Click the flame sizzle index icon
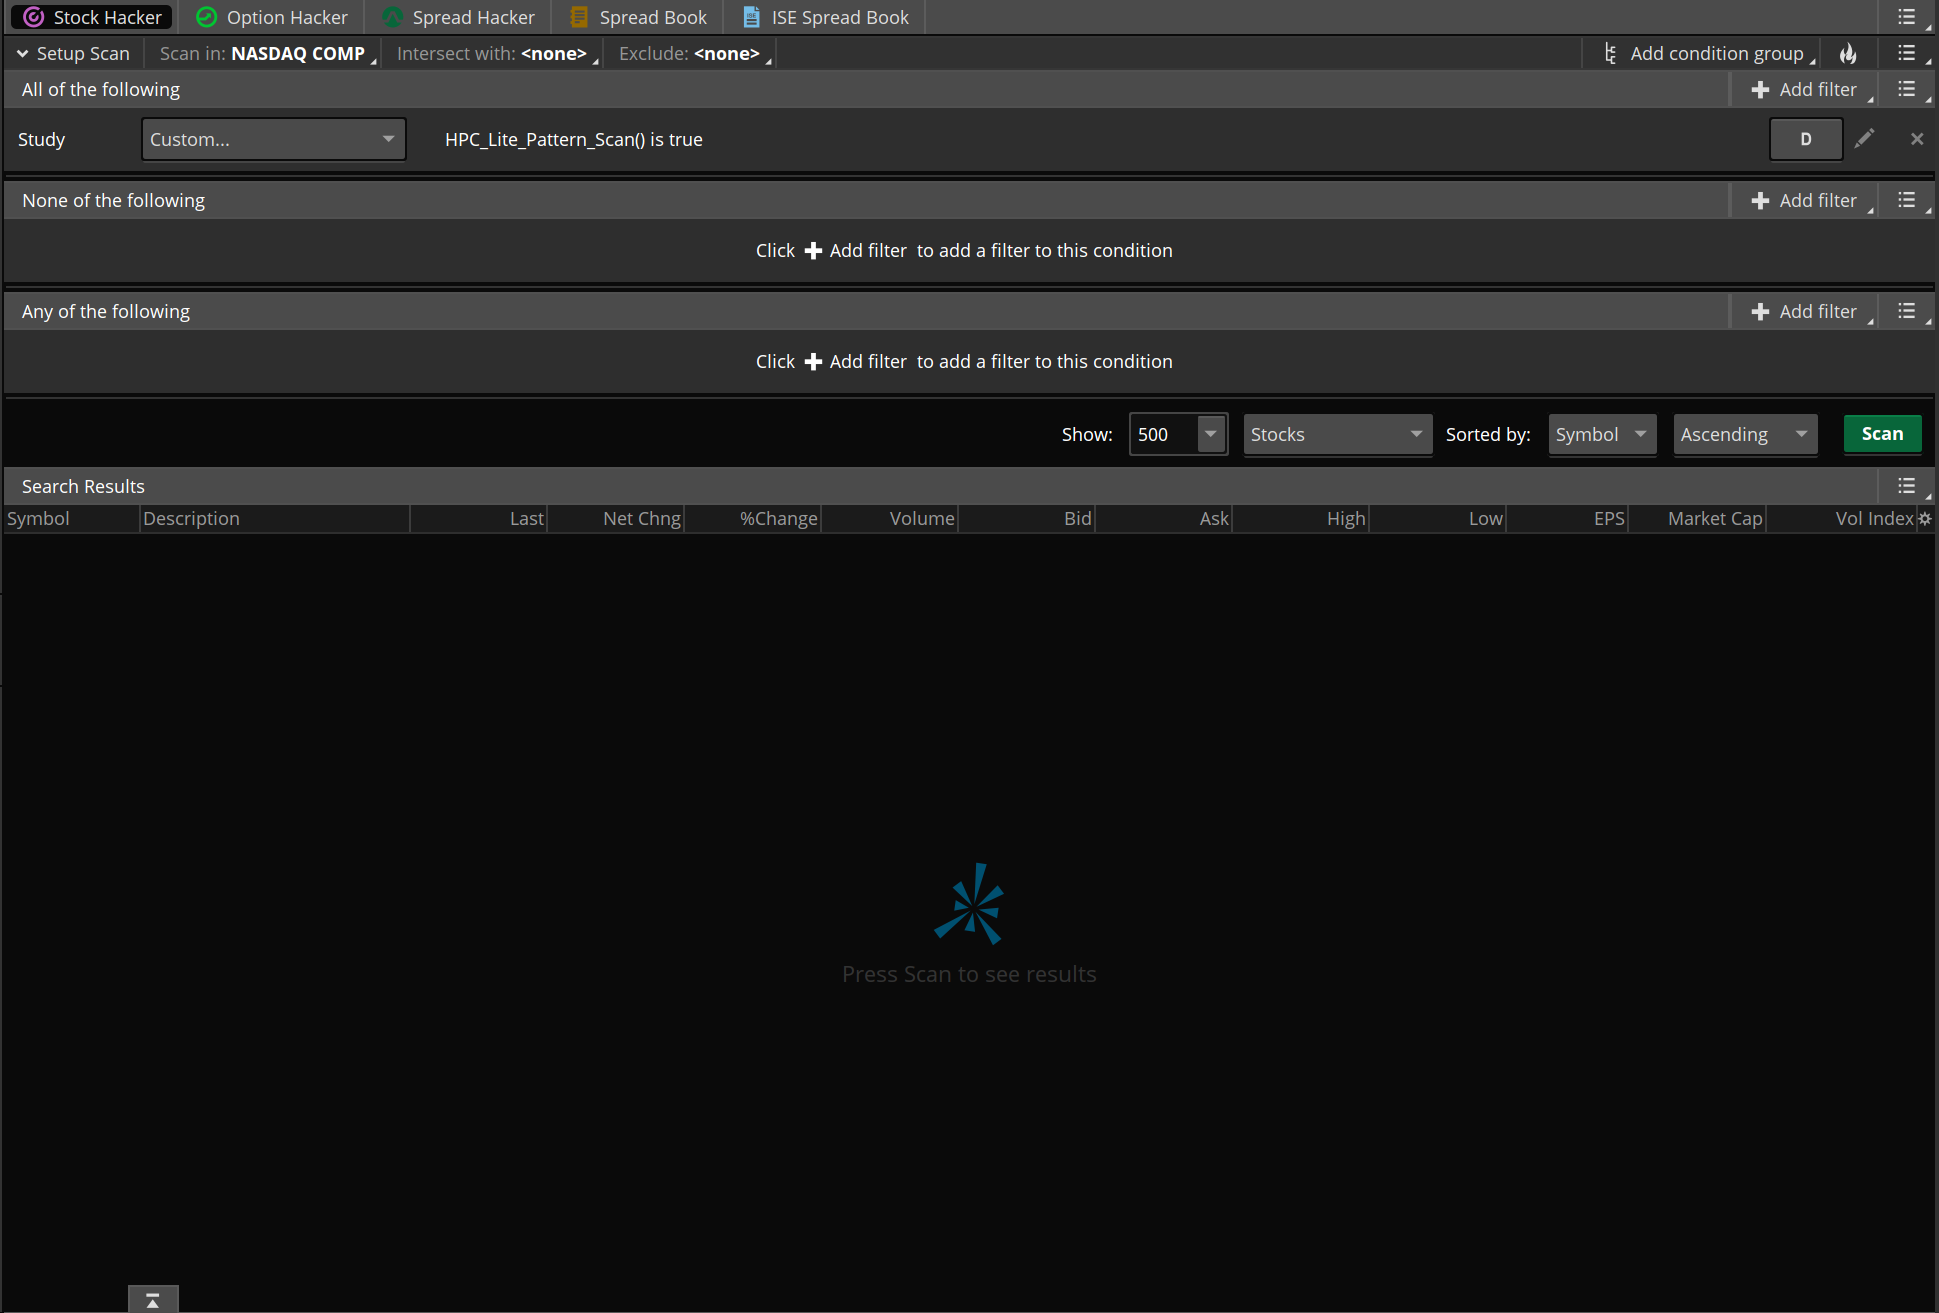This screenshot has height=1313, width=1939. point(1848,54)
